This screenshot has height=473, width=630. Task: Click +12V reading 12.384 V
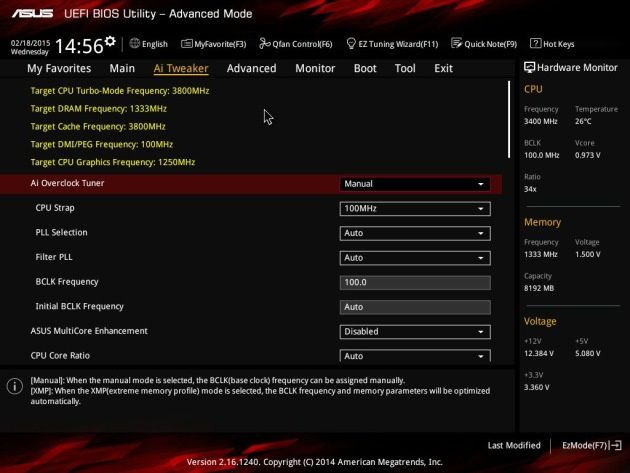[539, 354]
